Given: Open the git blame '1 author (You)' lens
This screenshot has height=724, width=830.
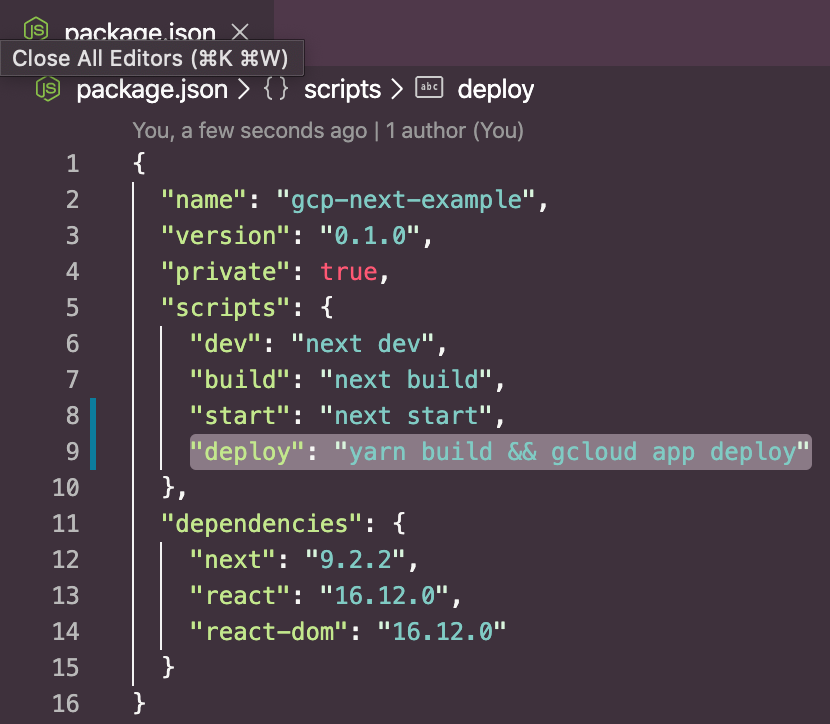Looking at the screenshot, I should pyautogui.click(x=454, y=130).
